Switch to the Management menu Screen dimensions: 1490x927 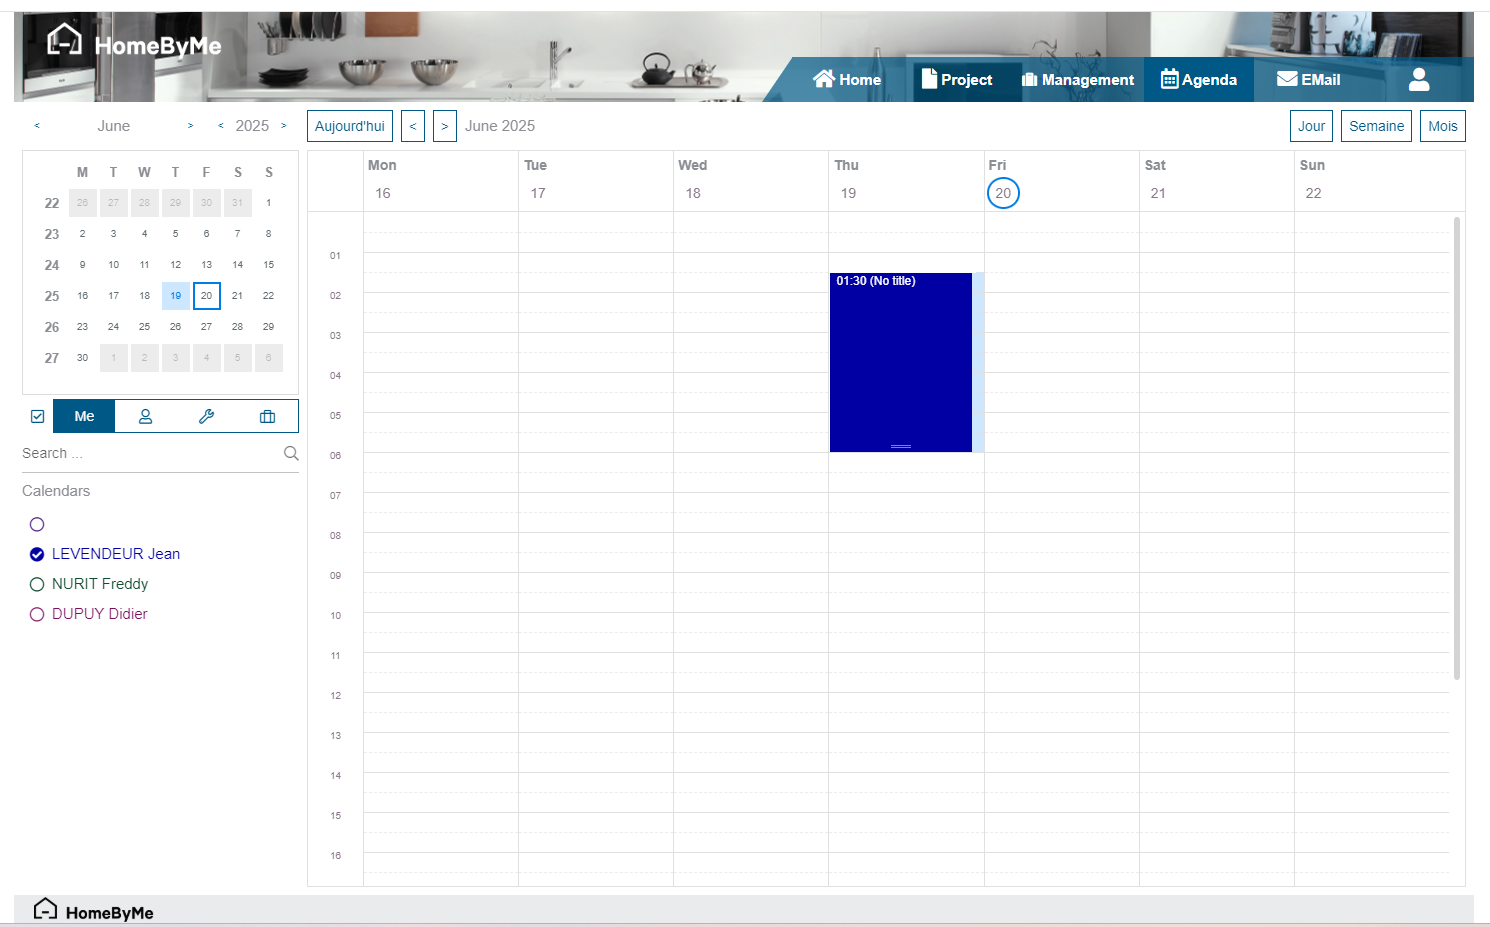coord(1078,80)
